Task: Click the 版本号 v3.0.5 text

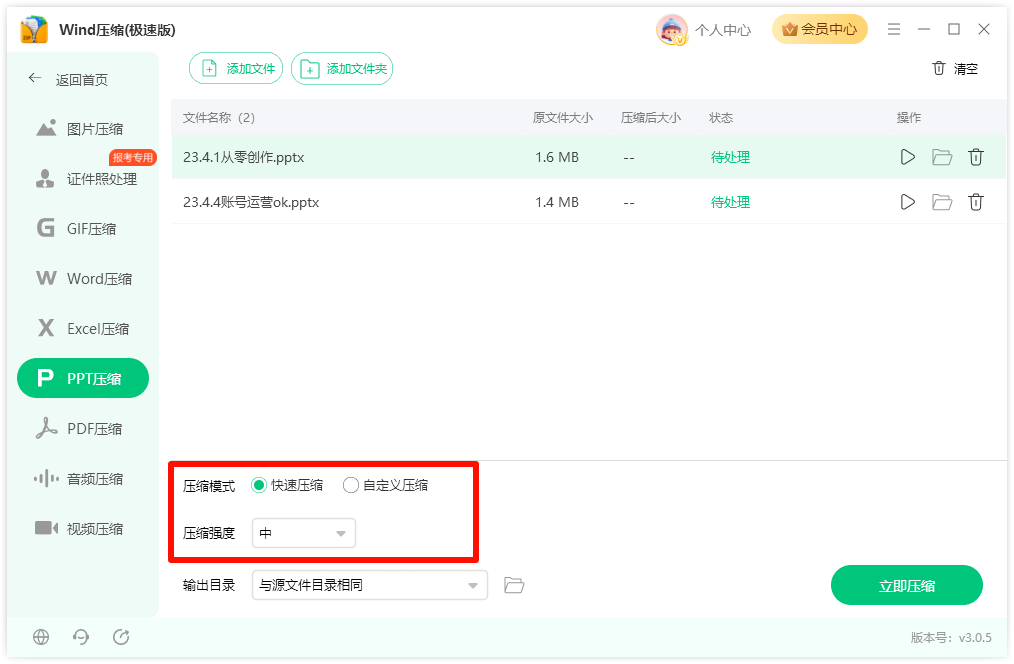Action: [x=951, y=637]
